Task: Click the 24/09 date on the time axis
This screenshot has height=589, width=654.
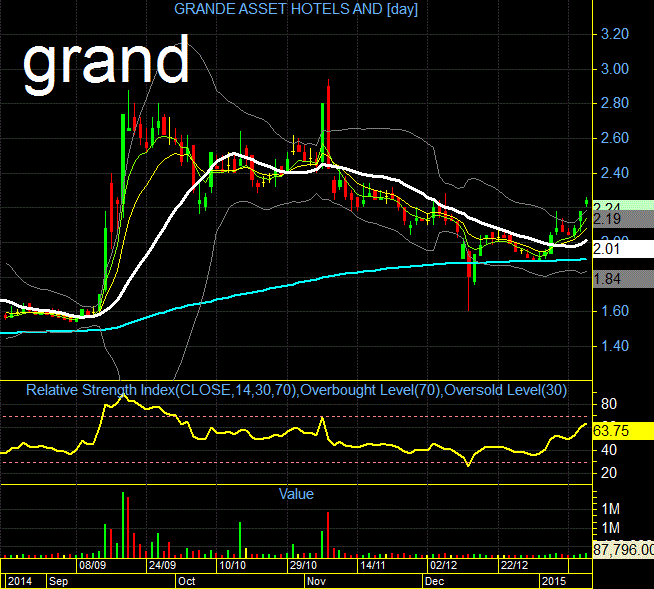Action: point(162,566)
